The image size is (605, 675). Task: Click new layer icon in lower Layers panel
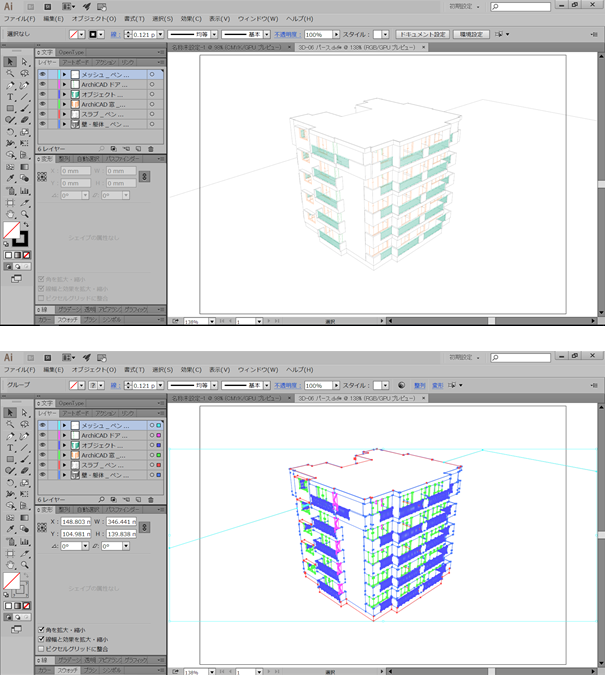click(138, 498)
